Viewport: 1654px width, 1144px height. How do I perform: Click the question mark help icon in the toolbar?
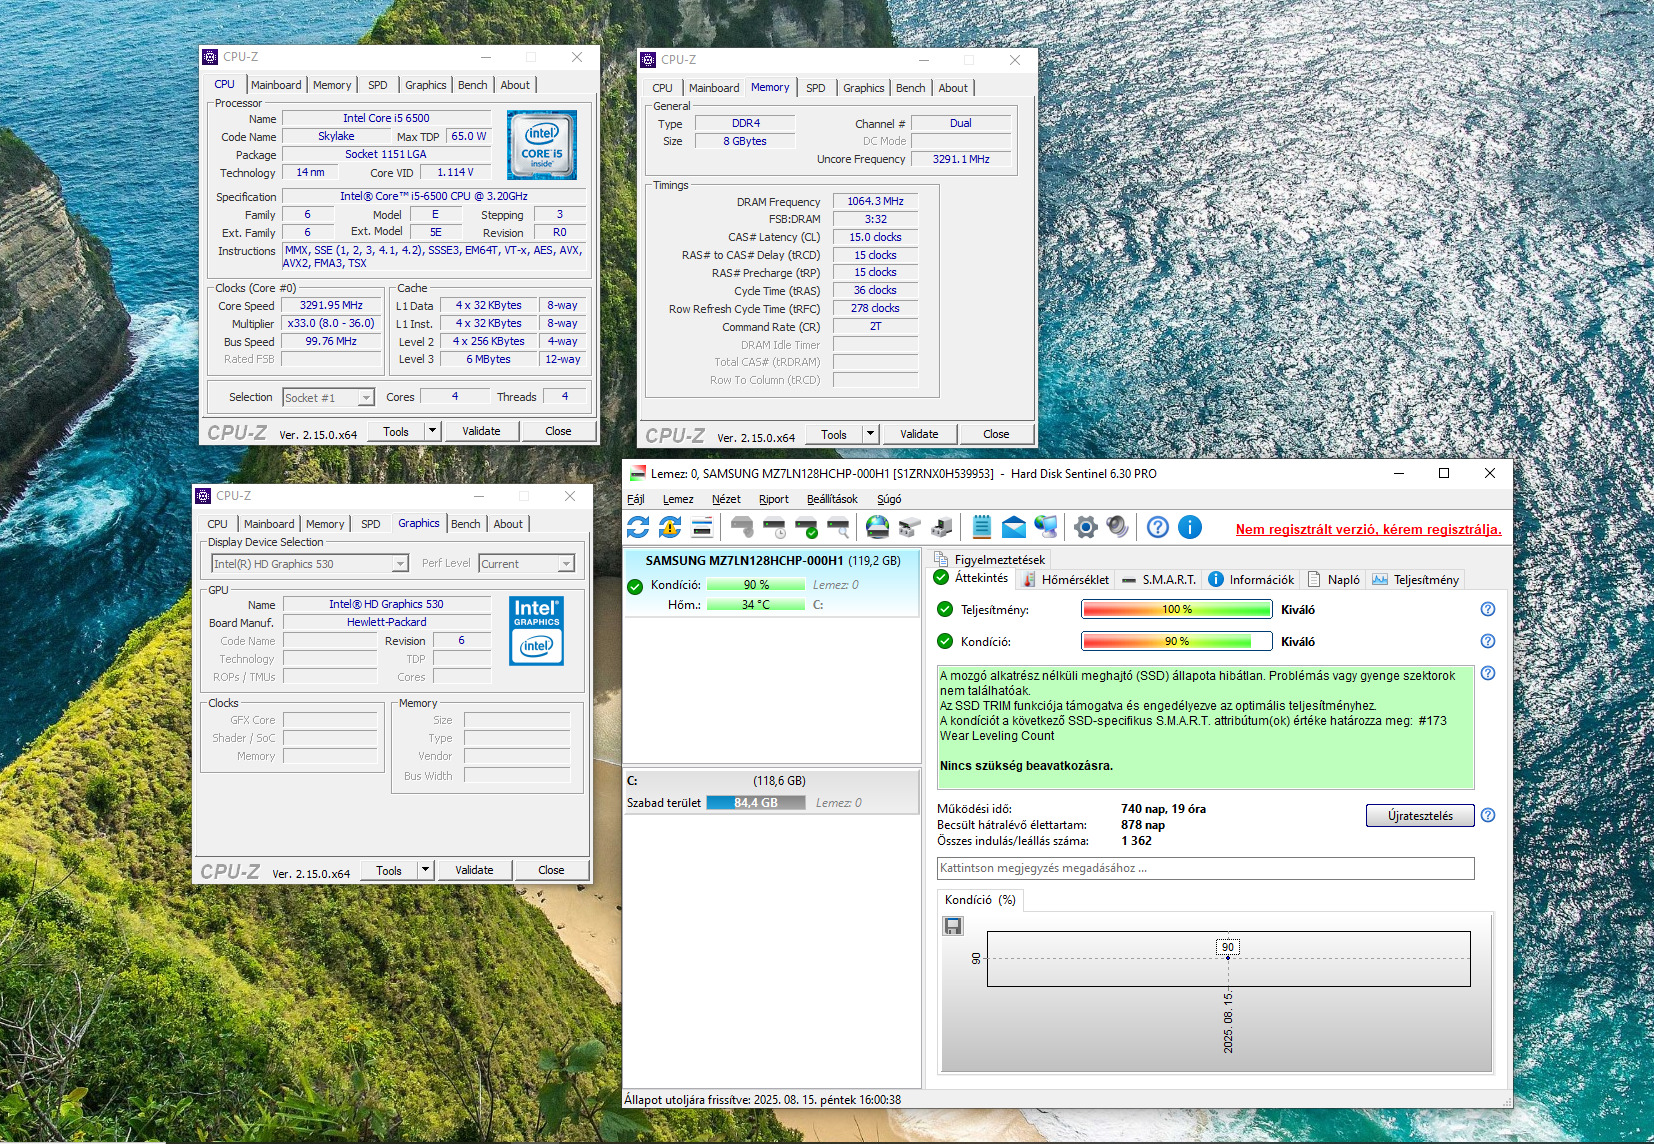(1157, 527)
